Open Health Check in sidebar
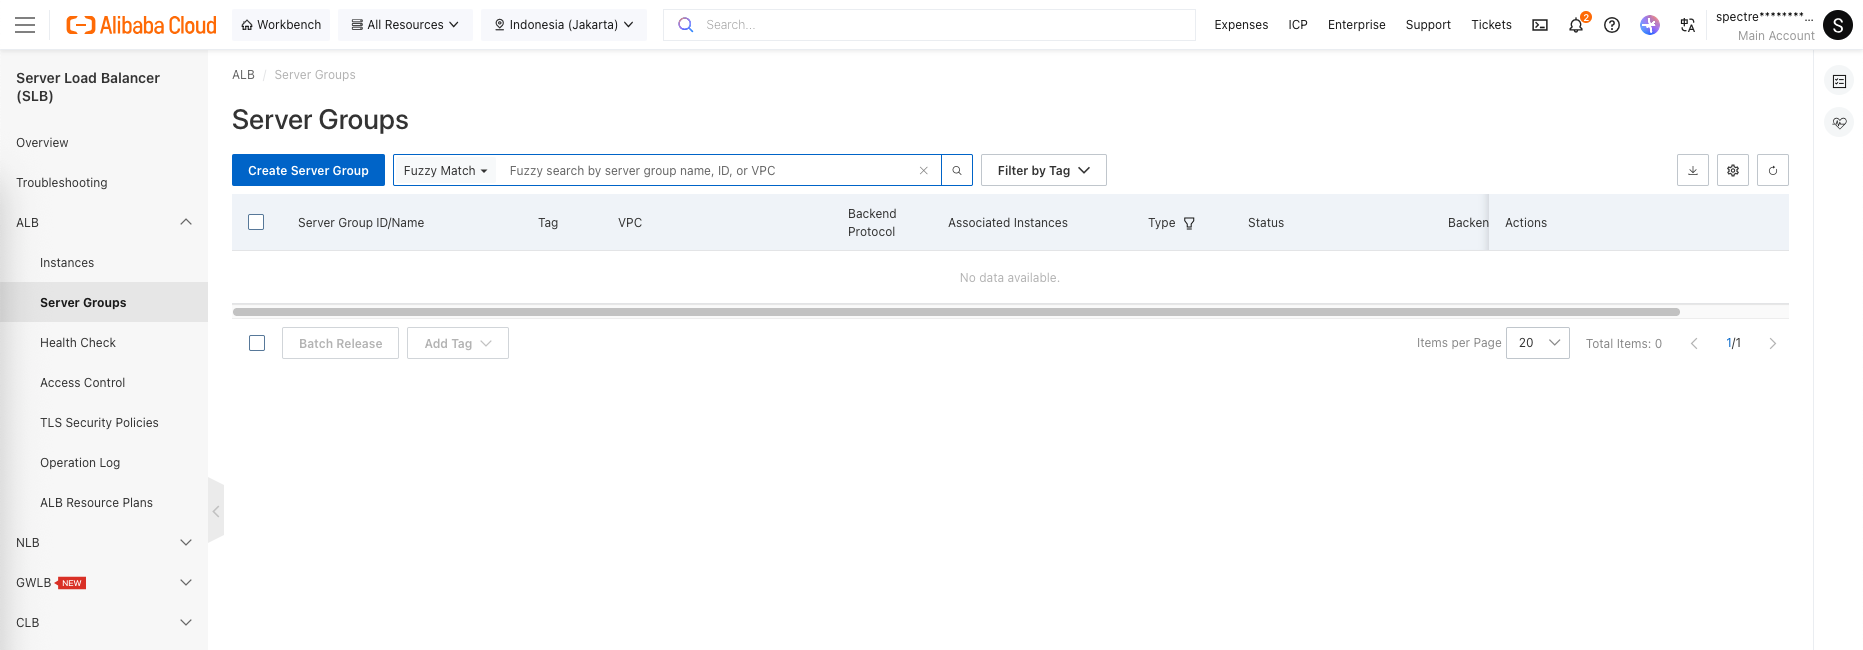1863x650 pixels. [x=78, y=343]
